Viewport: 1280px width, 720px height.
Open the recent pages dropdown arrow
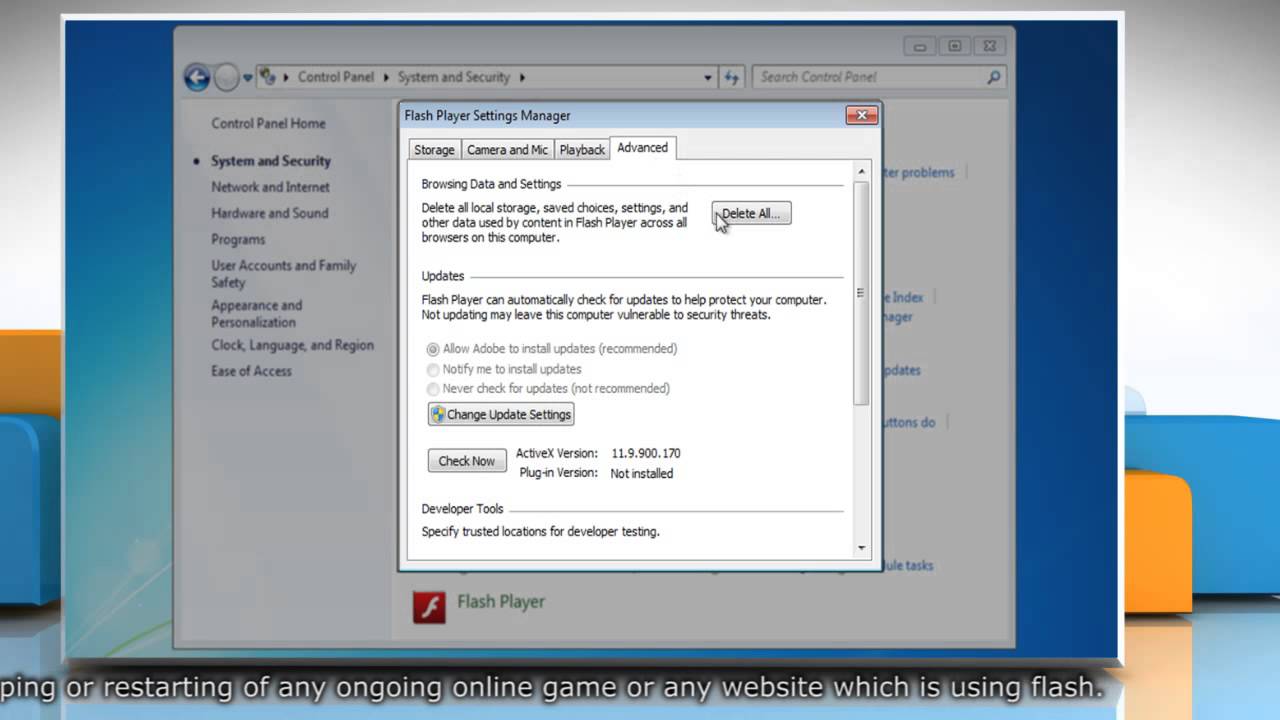coord(248,77)
